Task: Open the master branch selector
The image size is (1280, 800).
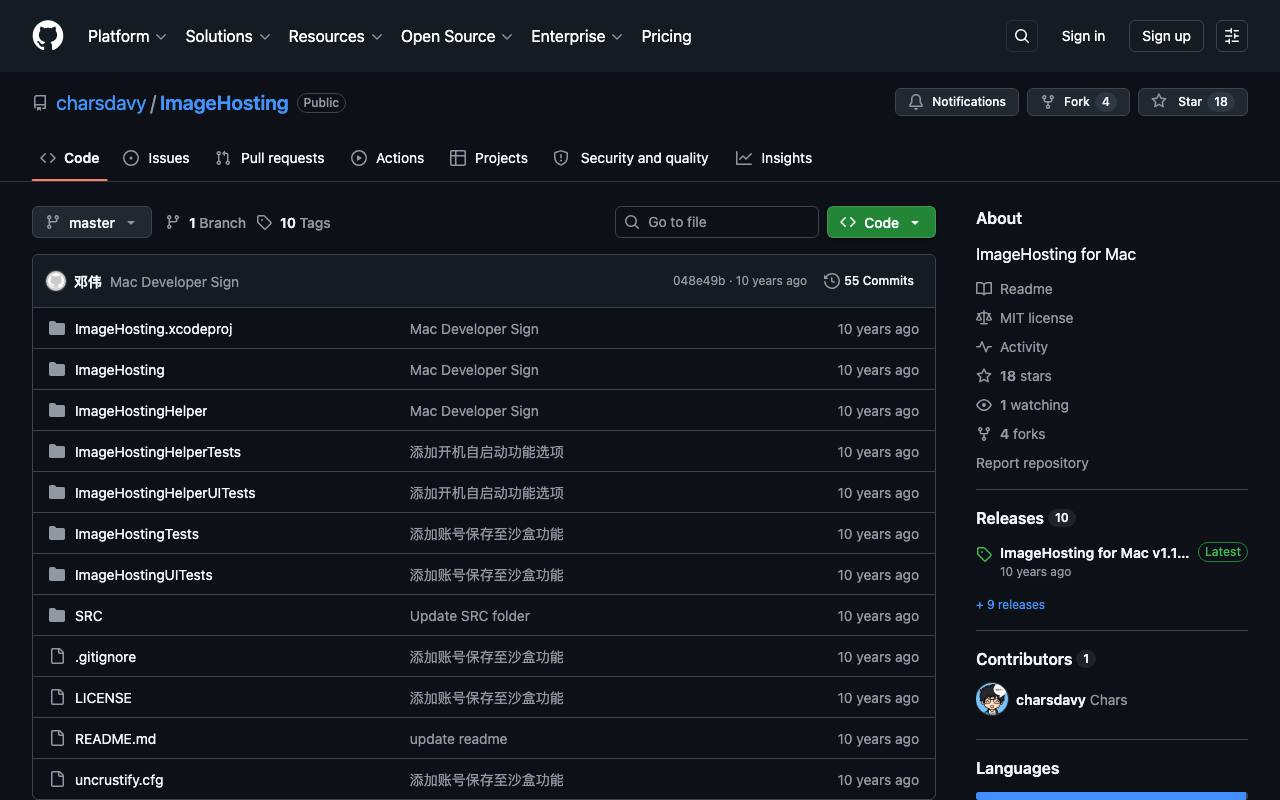Action: point(92,222)
